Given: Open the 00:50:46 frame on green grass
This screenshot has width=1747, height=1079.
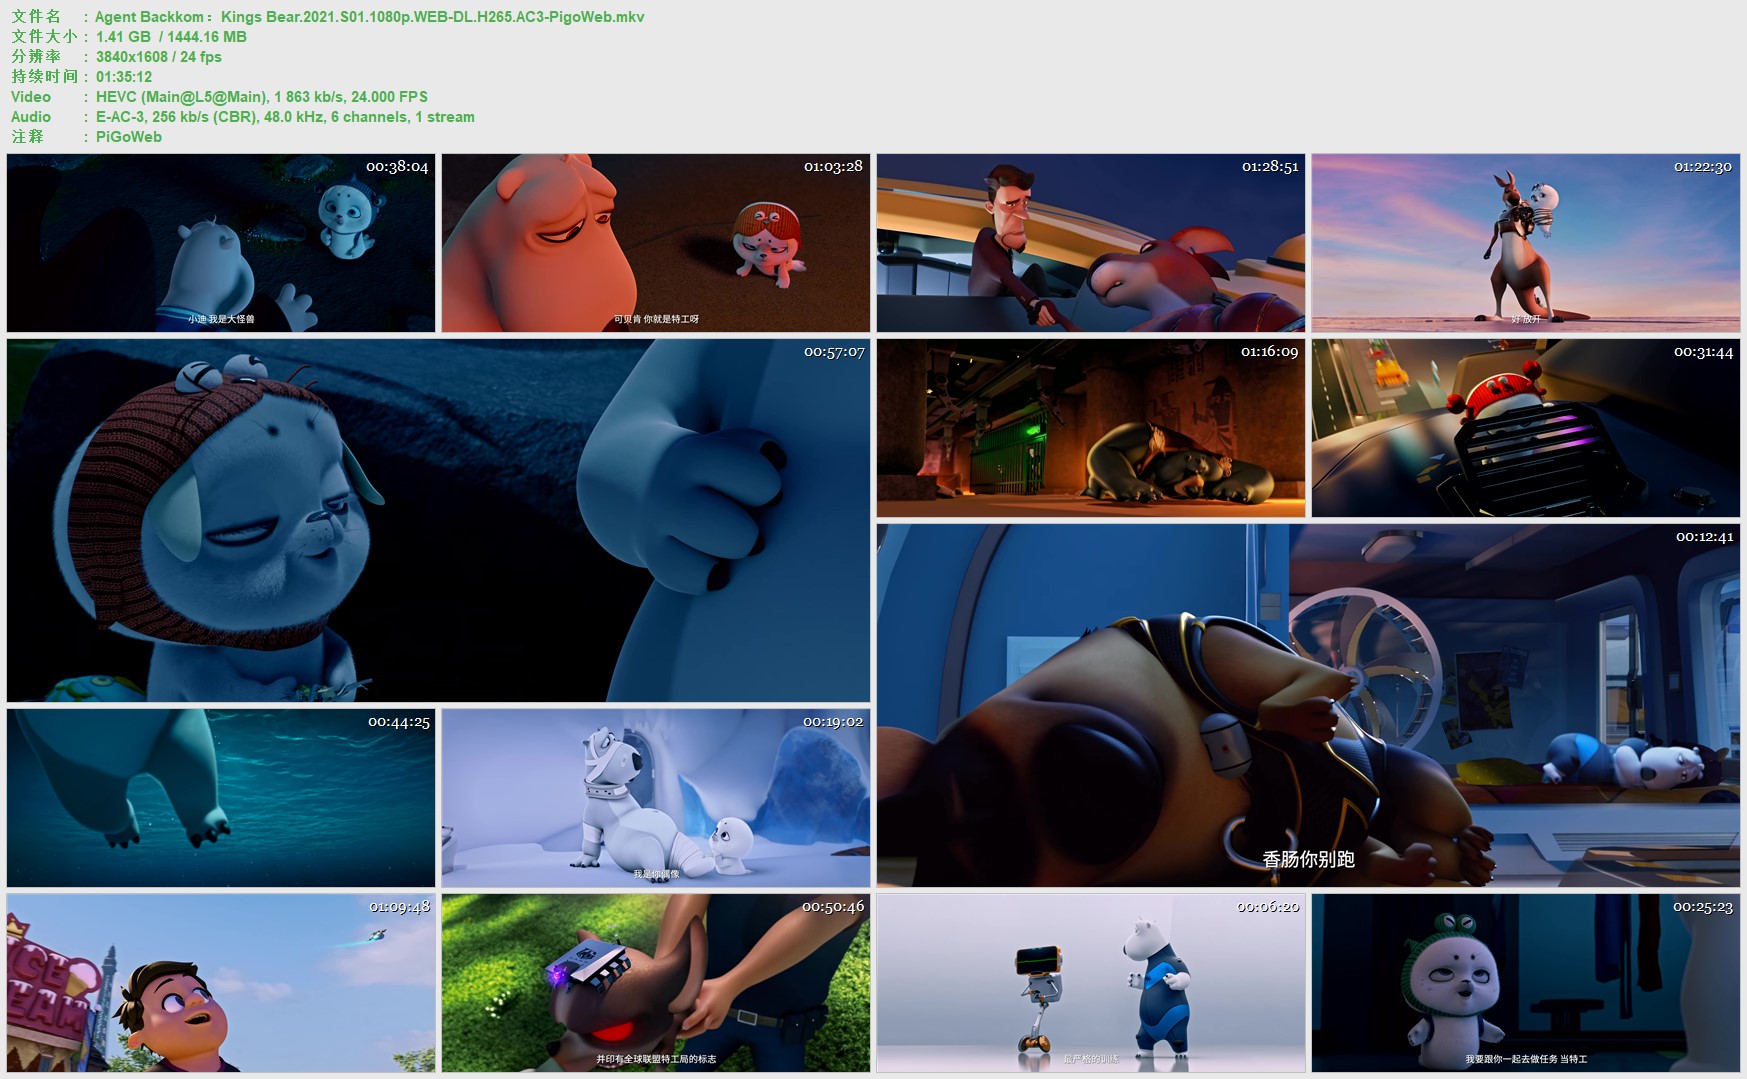Looking at the screenshot, I should pyautogui.click(x=656, y=983).
